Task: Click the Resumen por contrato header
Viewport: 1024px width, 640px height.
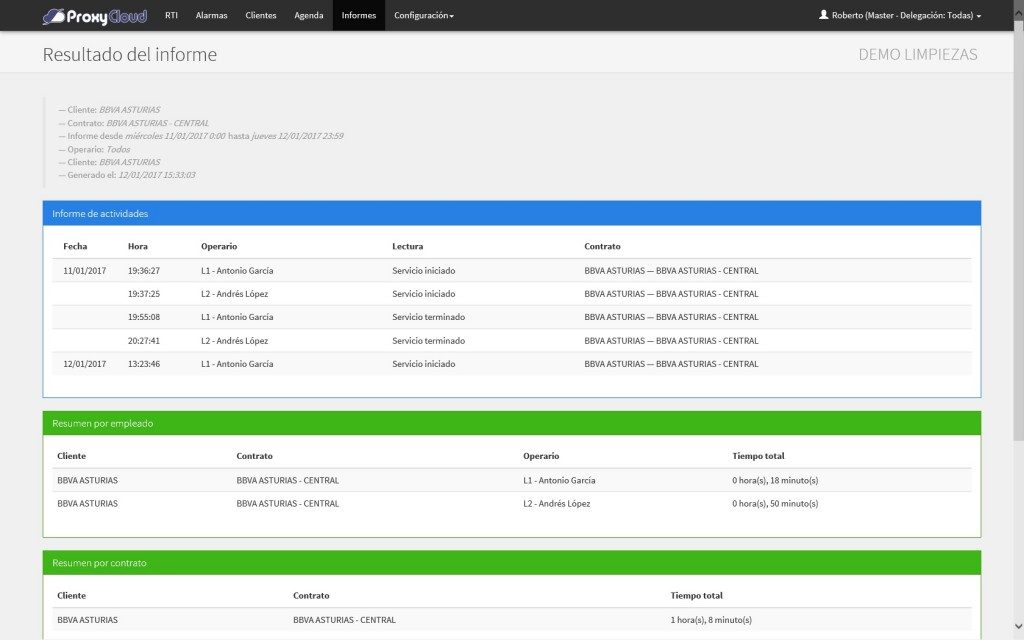Action: (512, 563)
